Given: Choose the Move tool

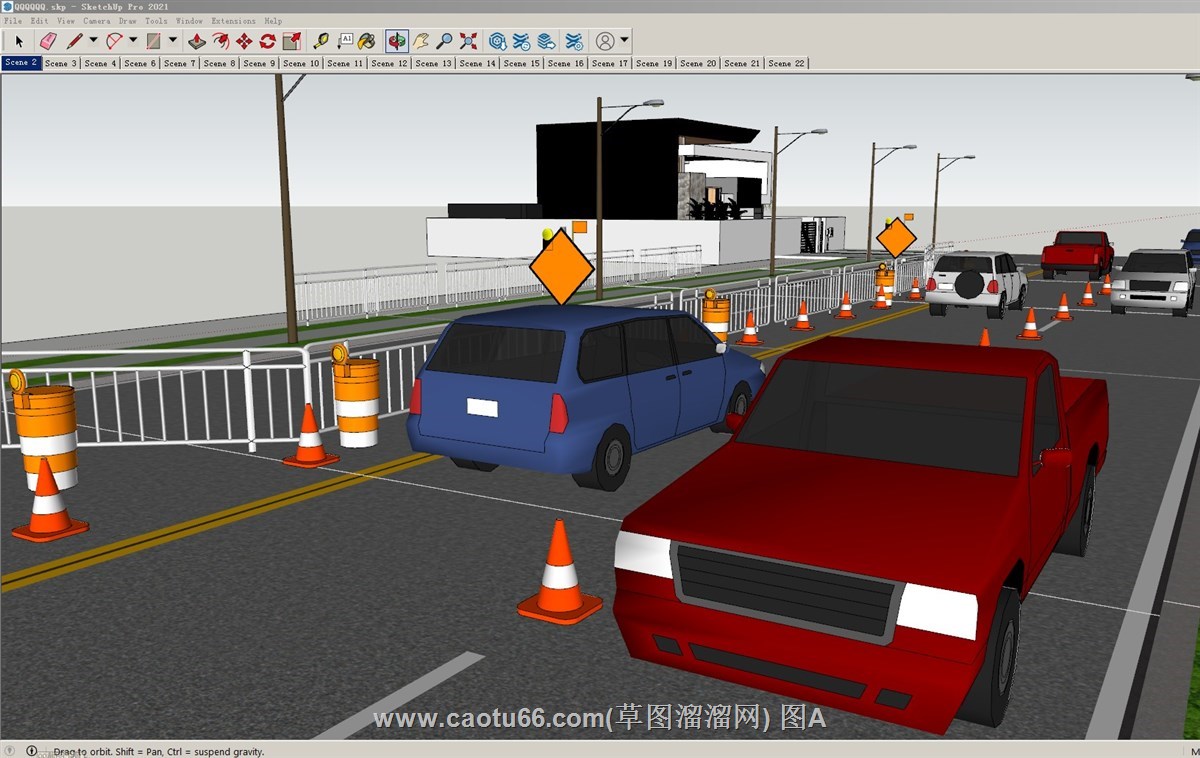Looking at the screenshot, I should 244,41.
